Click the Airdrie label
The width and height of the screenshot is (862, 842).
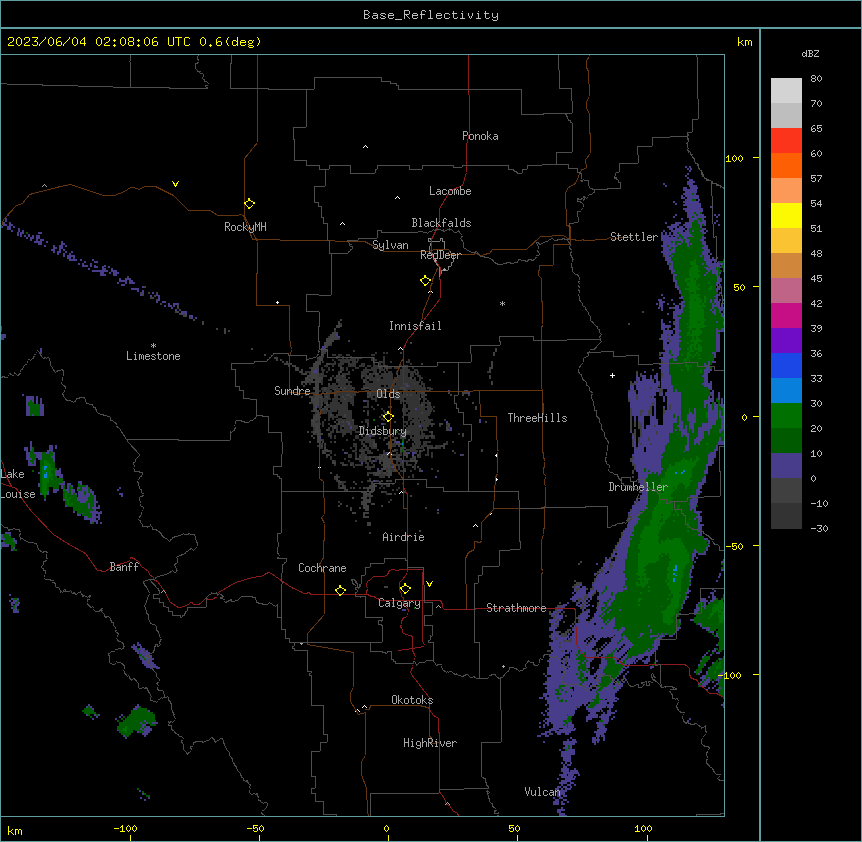pos(403,537)
